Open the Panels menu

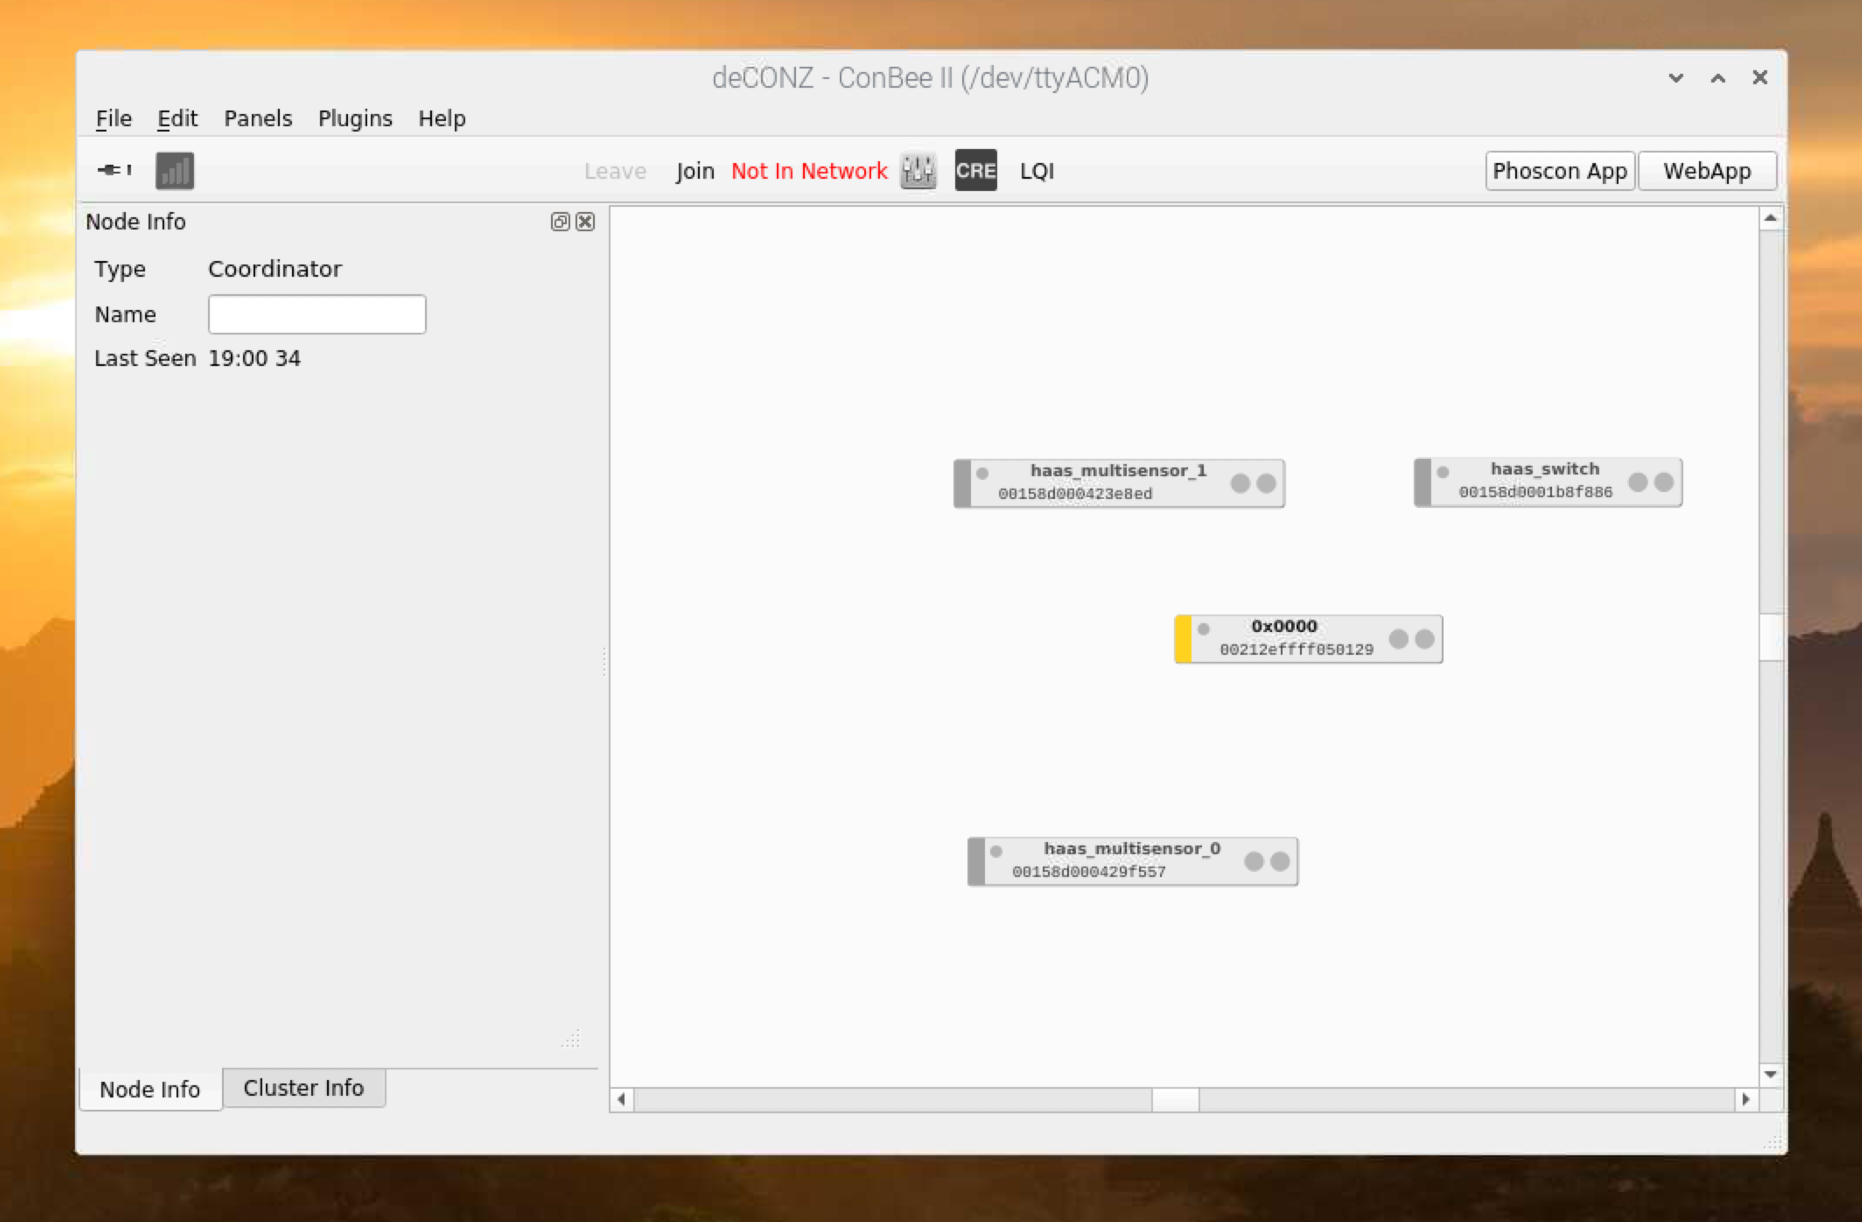[x=258, y=118]
